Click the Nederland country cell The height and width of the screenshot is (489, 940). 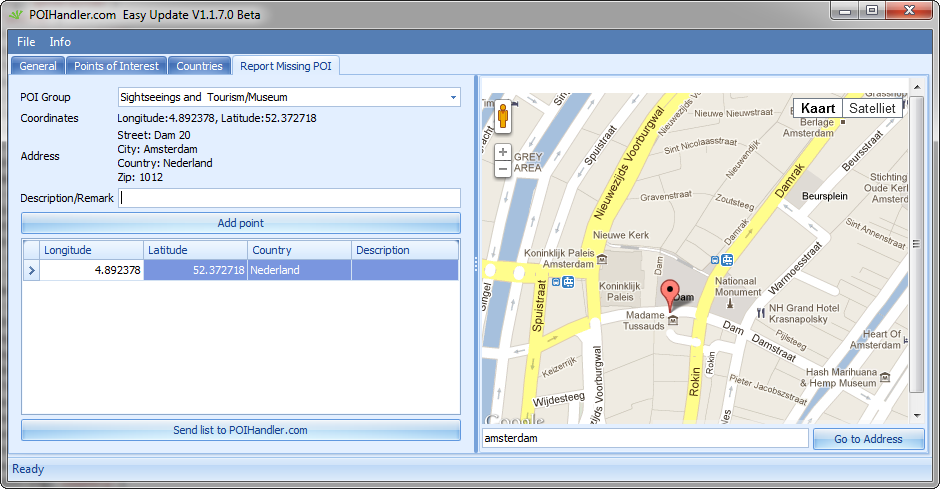coord(300,270)
